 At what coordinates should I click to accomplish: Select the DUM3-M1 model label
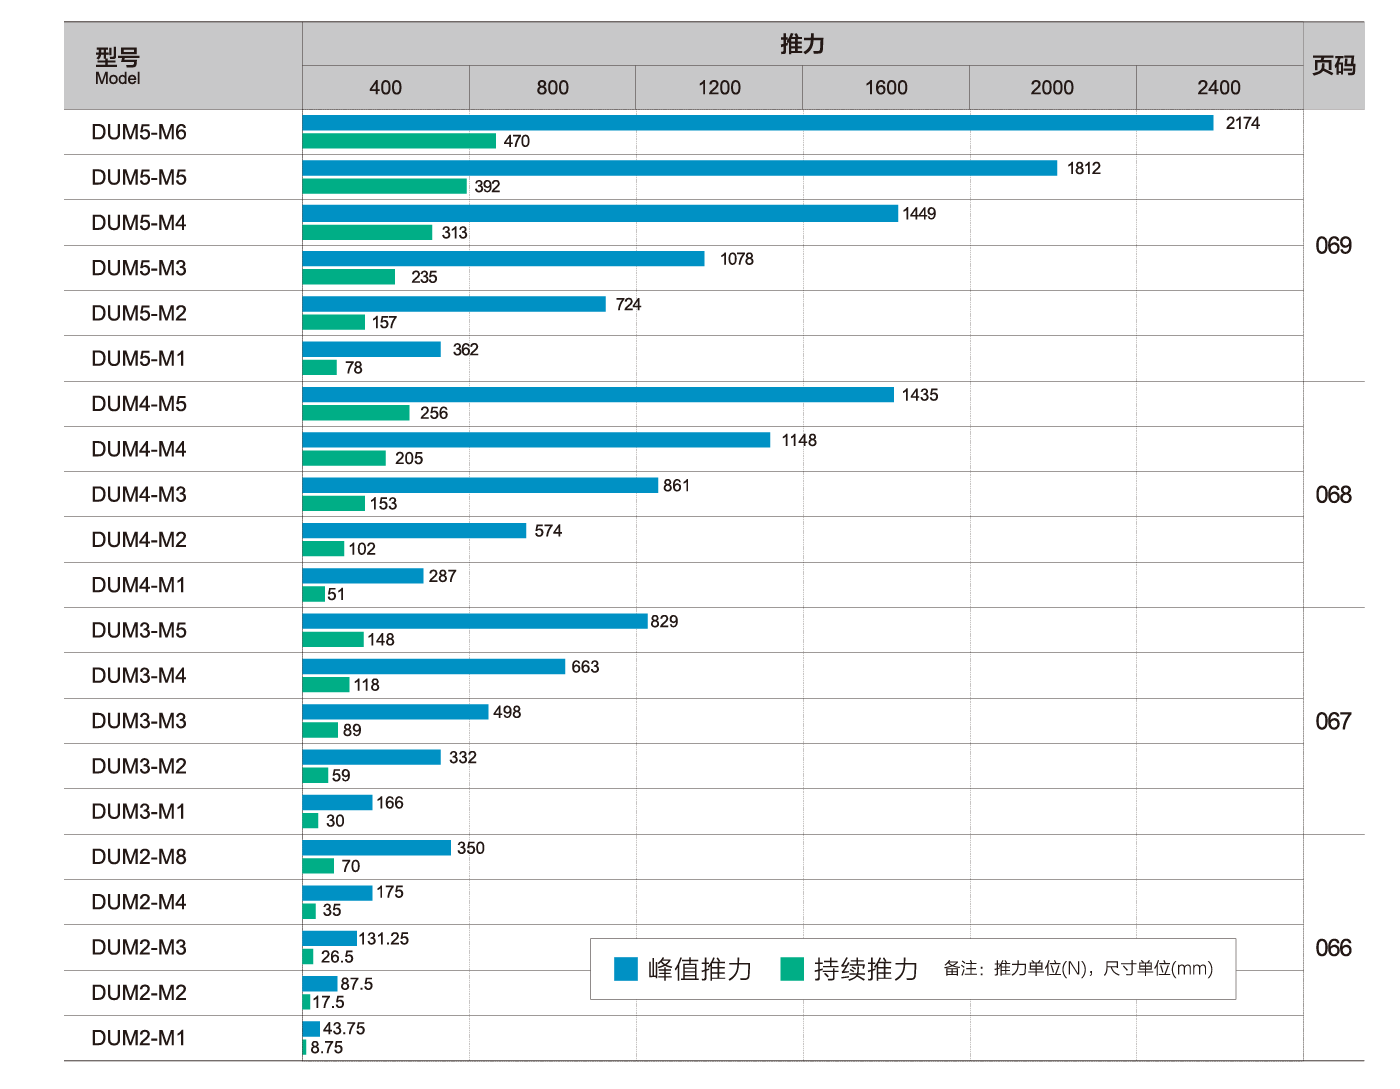coord(139,811)
